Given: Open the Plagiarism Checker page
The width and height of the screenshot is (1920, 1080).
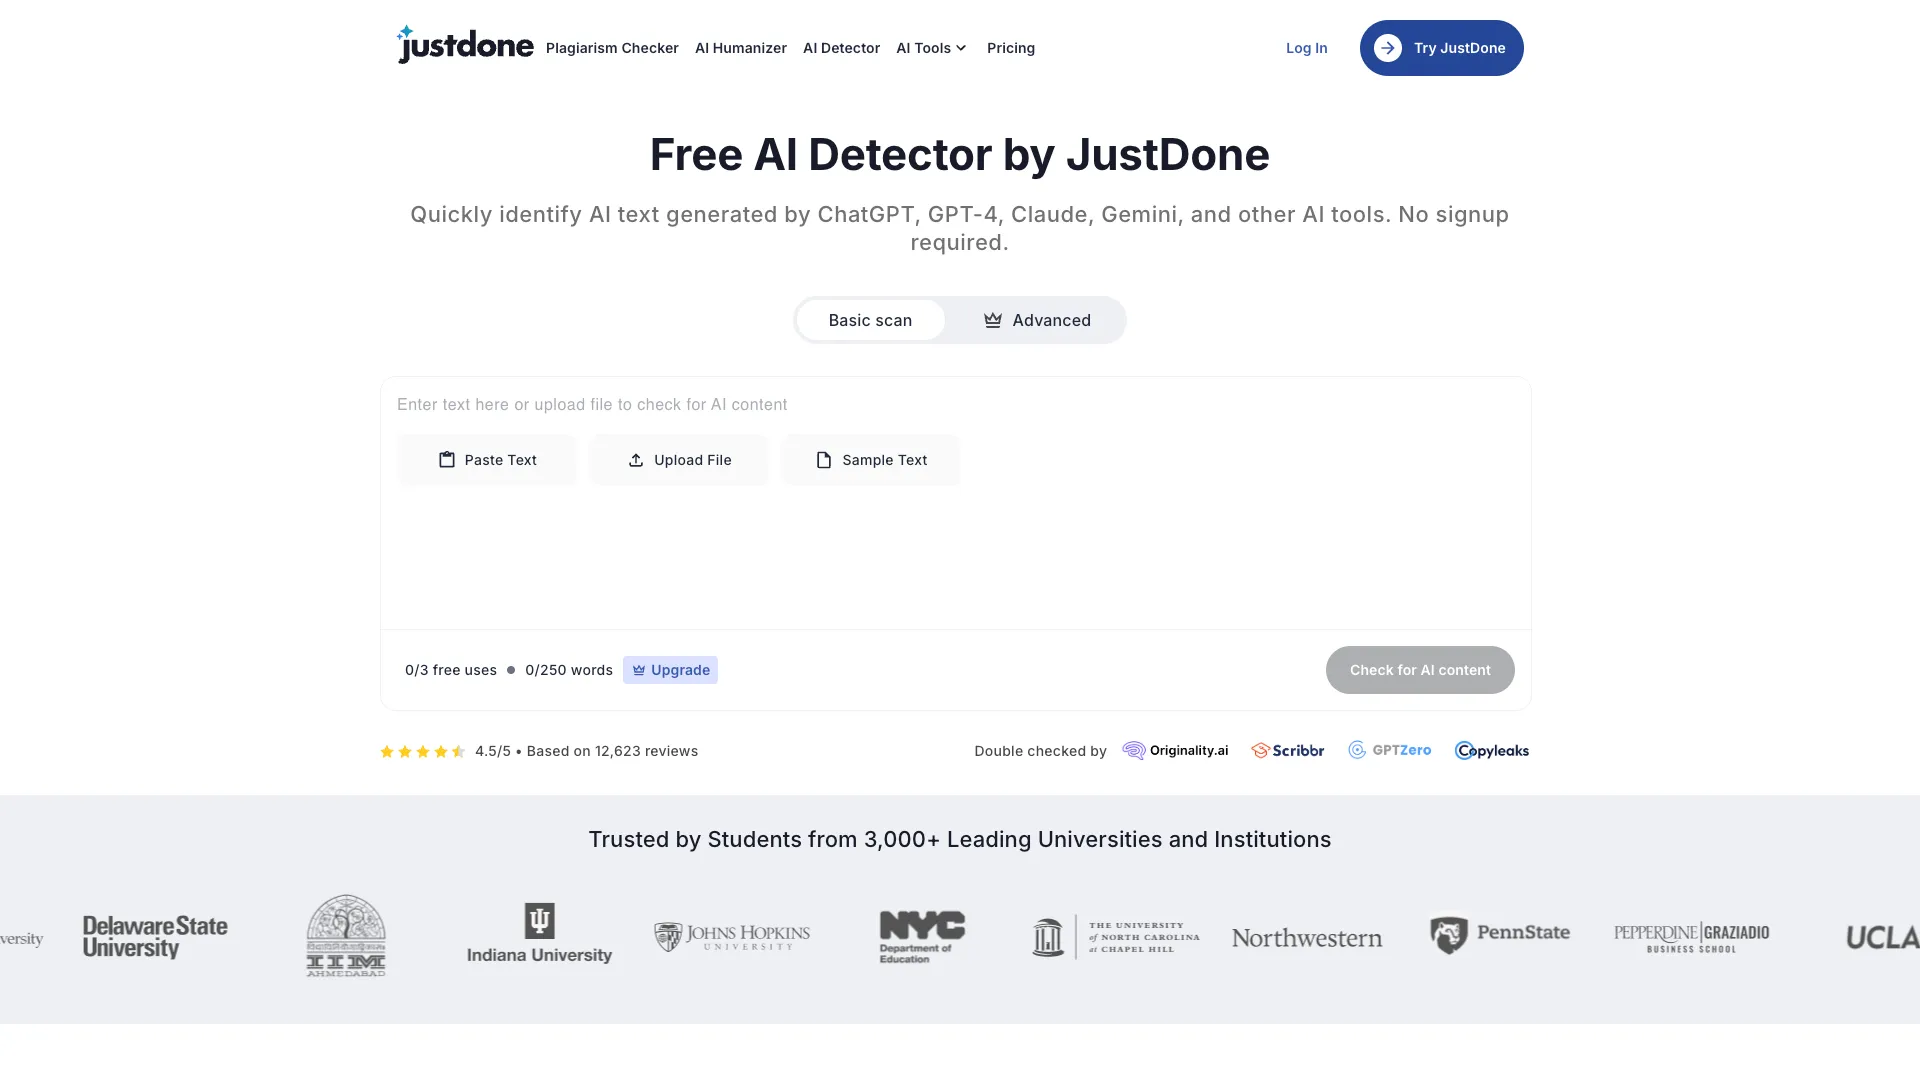Looking at the screenshot, I should click(x=612, y=48).
